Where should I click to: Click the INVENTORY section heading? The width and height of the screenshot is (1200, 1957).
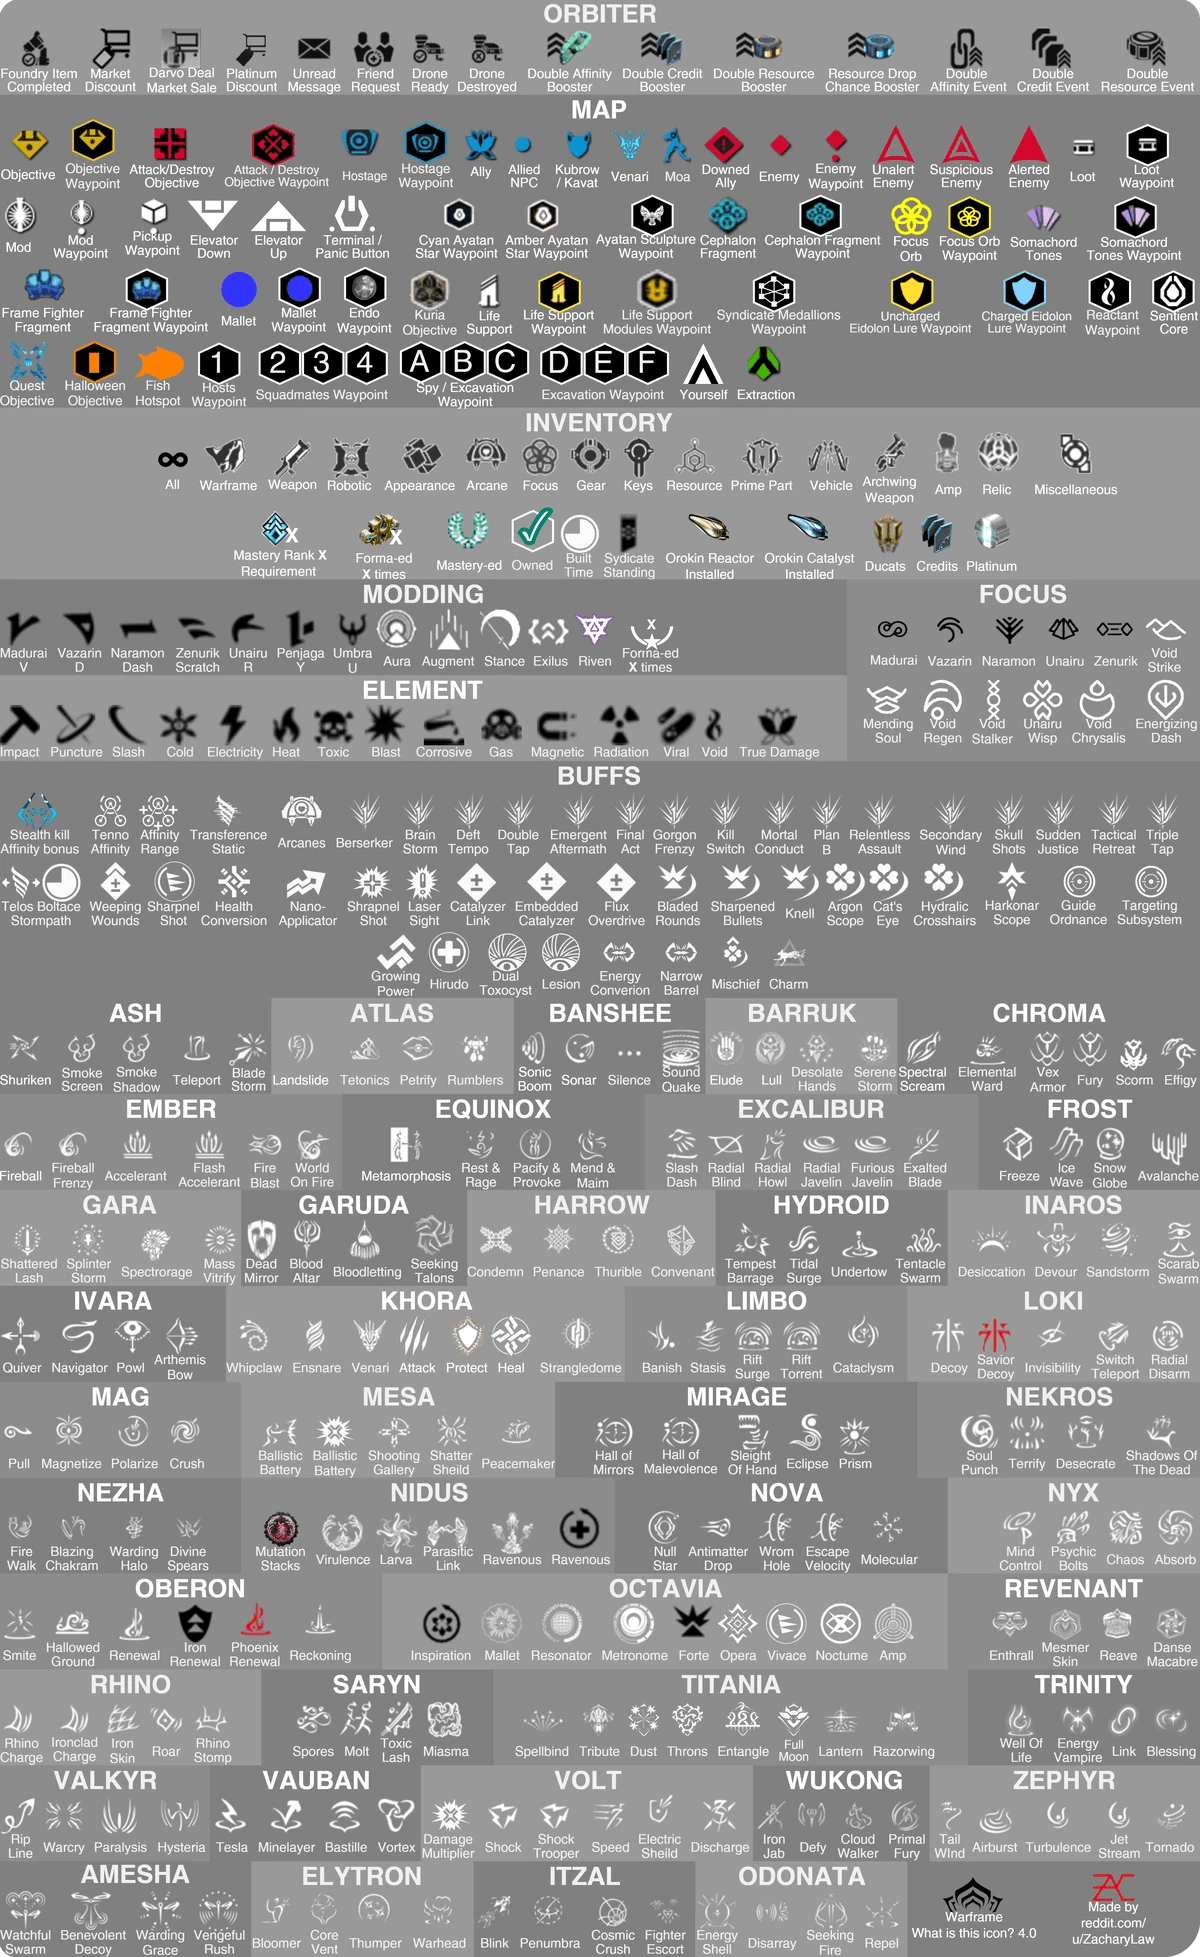598,423
